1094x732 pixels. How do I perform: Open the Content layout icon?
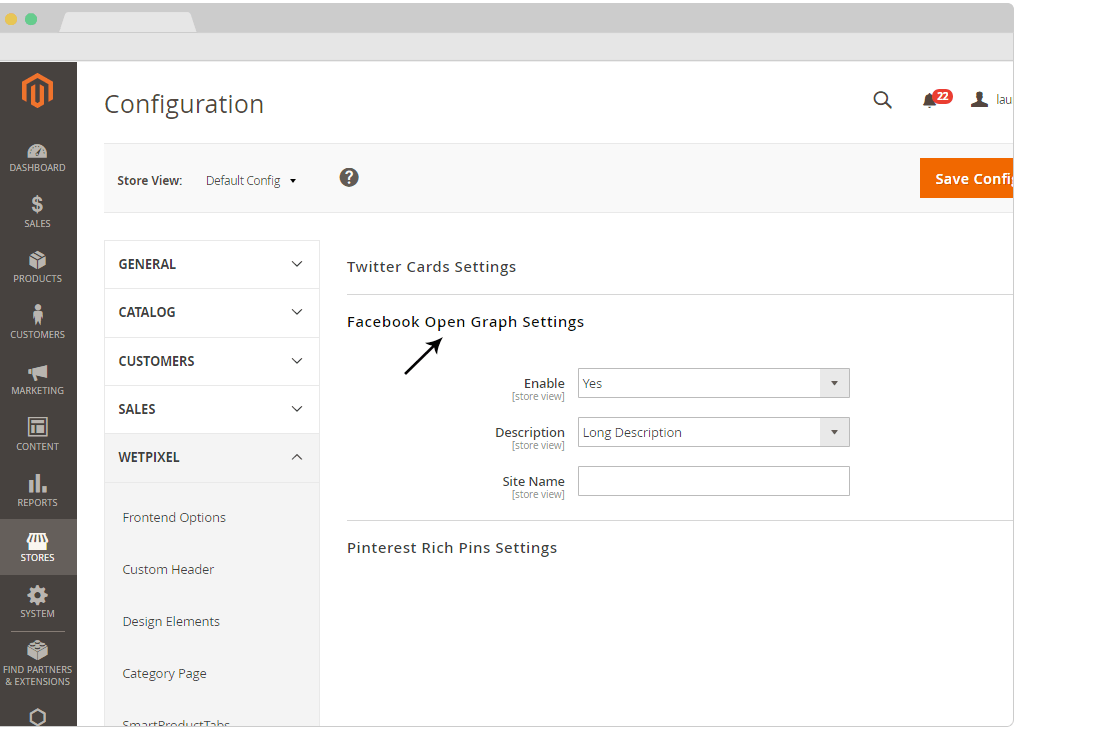click(37, 426)
